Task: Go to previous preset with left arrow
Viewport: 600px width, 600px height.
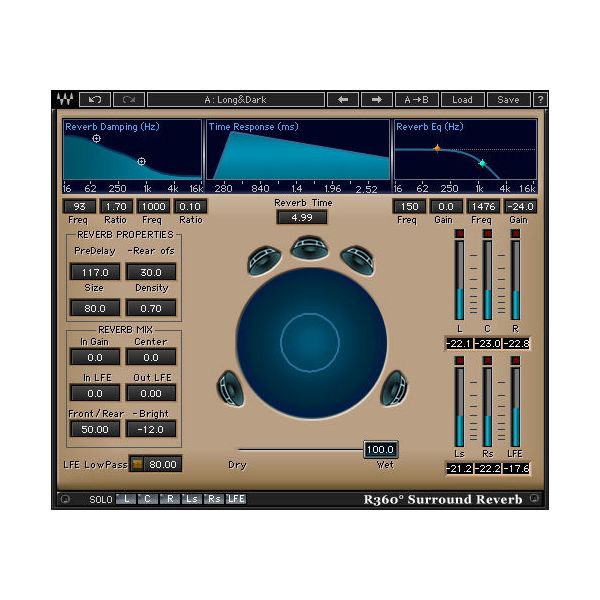Action: coord(343,99)
